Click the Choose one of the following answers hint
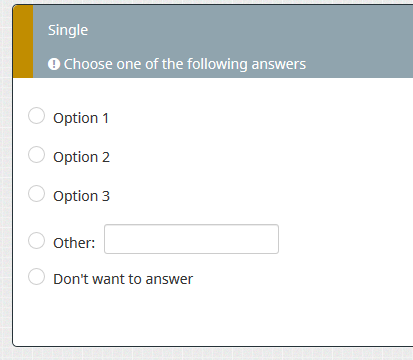The height and width of the screenshot is (360, 413). [185, 64]
